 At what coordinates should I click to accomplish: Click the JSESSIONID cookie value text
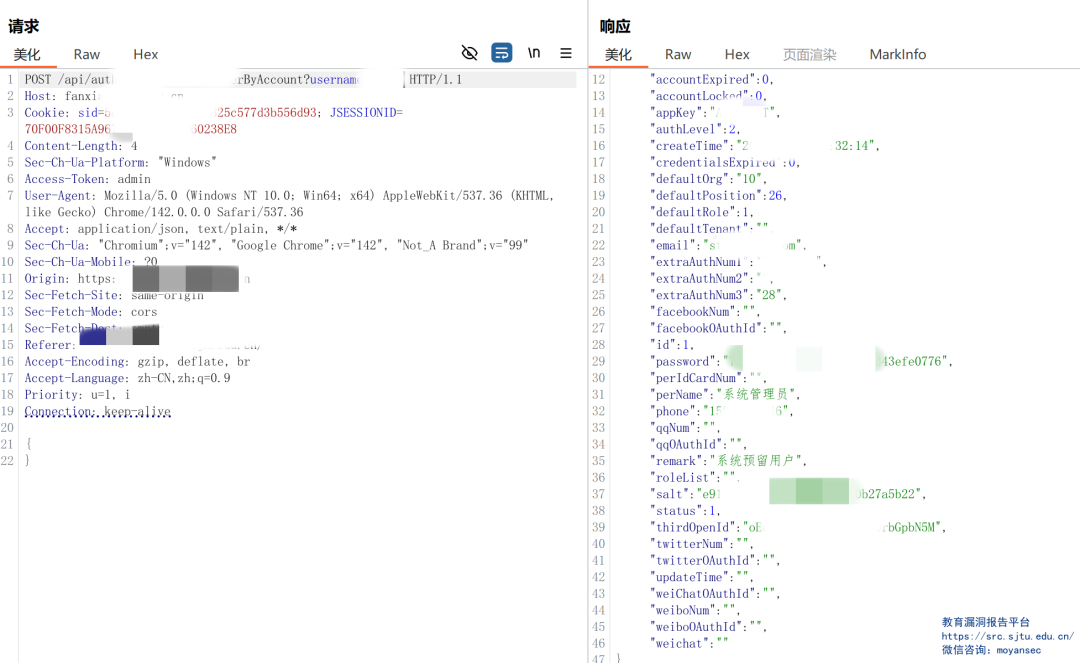(x=131, y=129)
